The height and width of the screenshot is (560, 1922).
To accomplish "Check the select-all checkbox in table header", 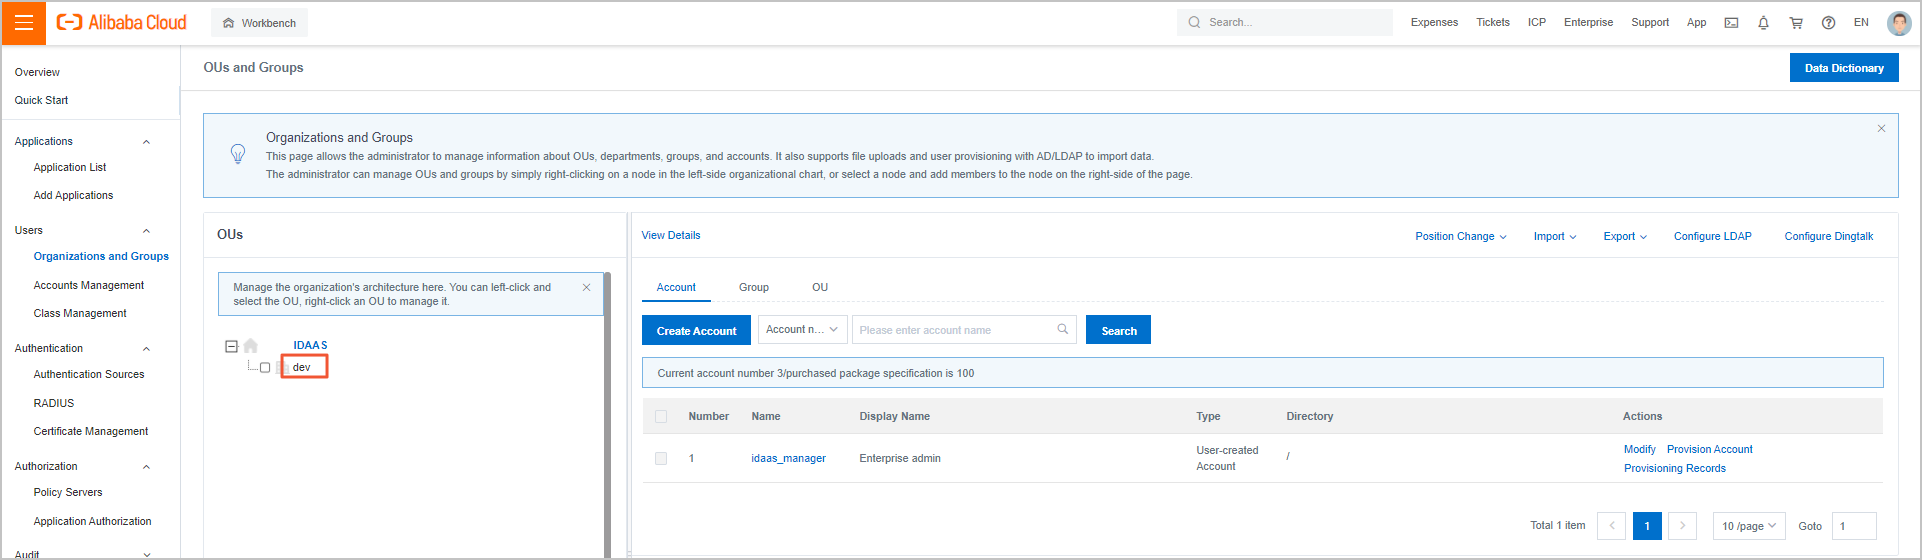I will tap(661, 416).
